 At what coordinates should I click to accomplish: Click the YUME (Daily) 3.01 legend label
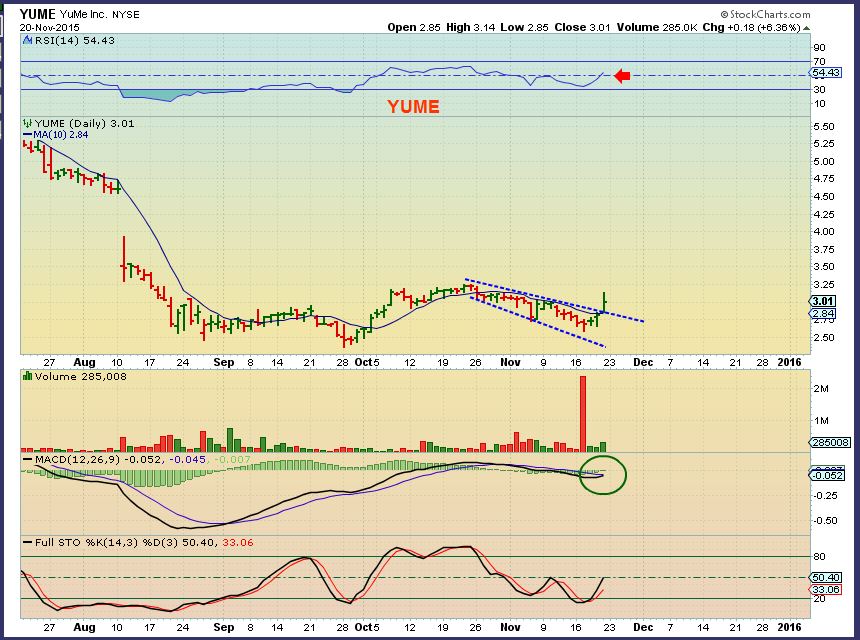pos(84,124)
